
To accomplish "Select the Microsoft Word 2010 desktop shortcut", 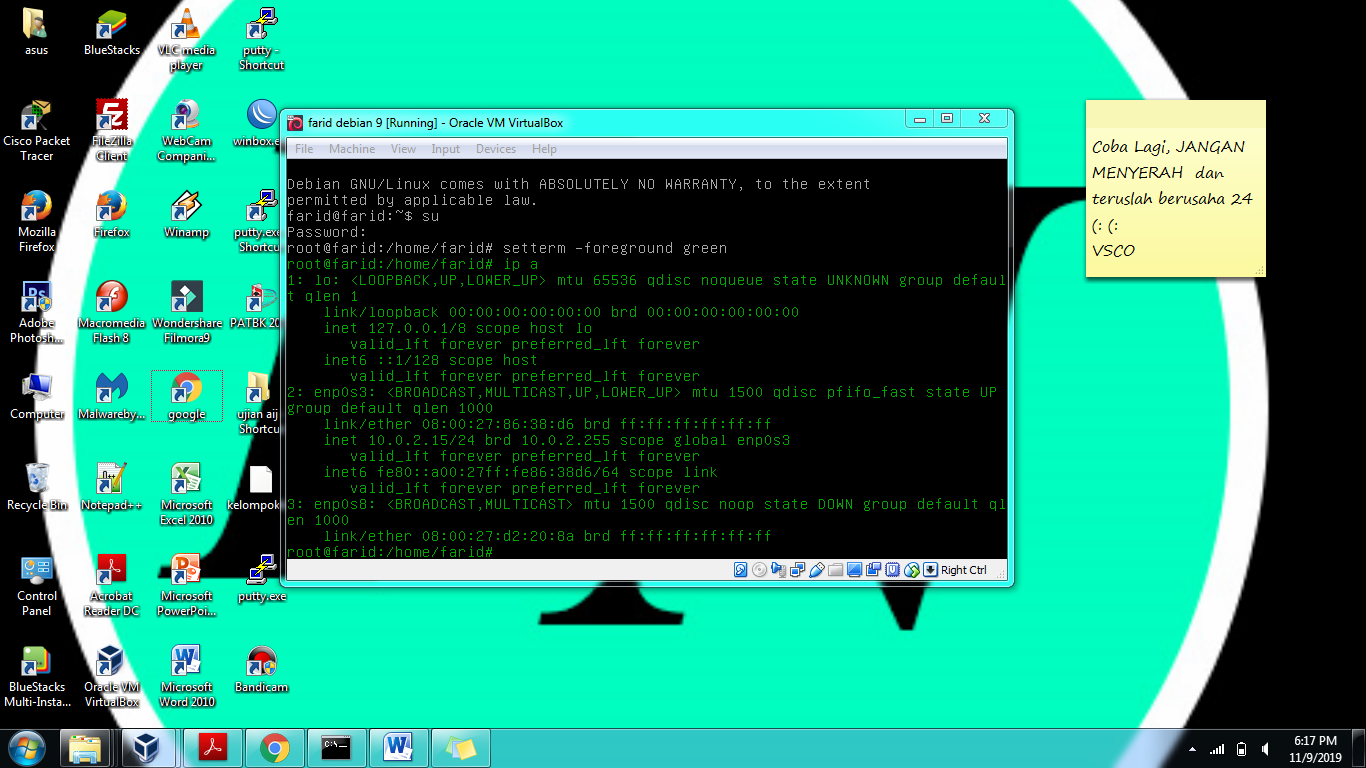I will tap(186, 676).
